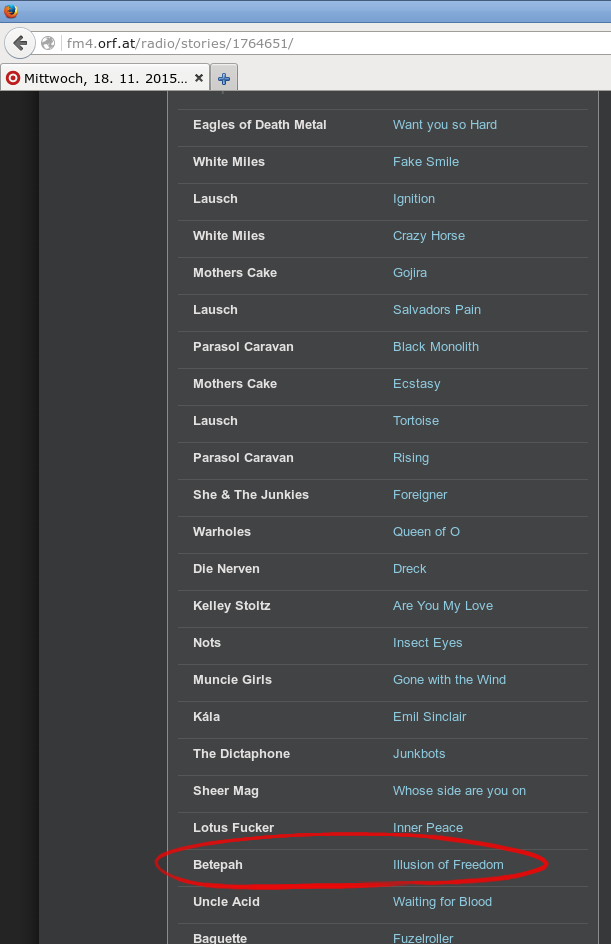Open the Waiting for Blood link
611x944 pixels.
(442, 902)
